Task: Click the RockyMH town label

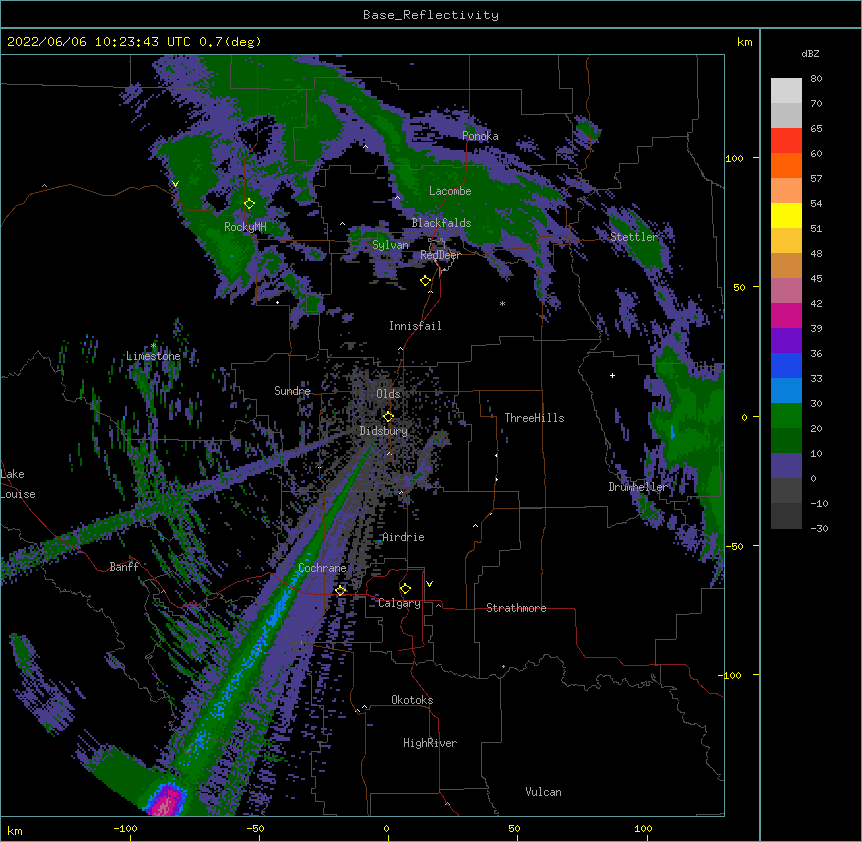Action: click(245, 227)
